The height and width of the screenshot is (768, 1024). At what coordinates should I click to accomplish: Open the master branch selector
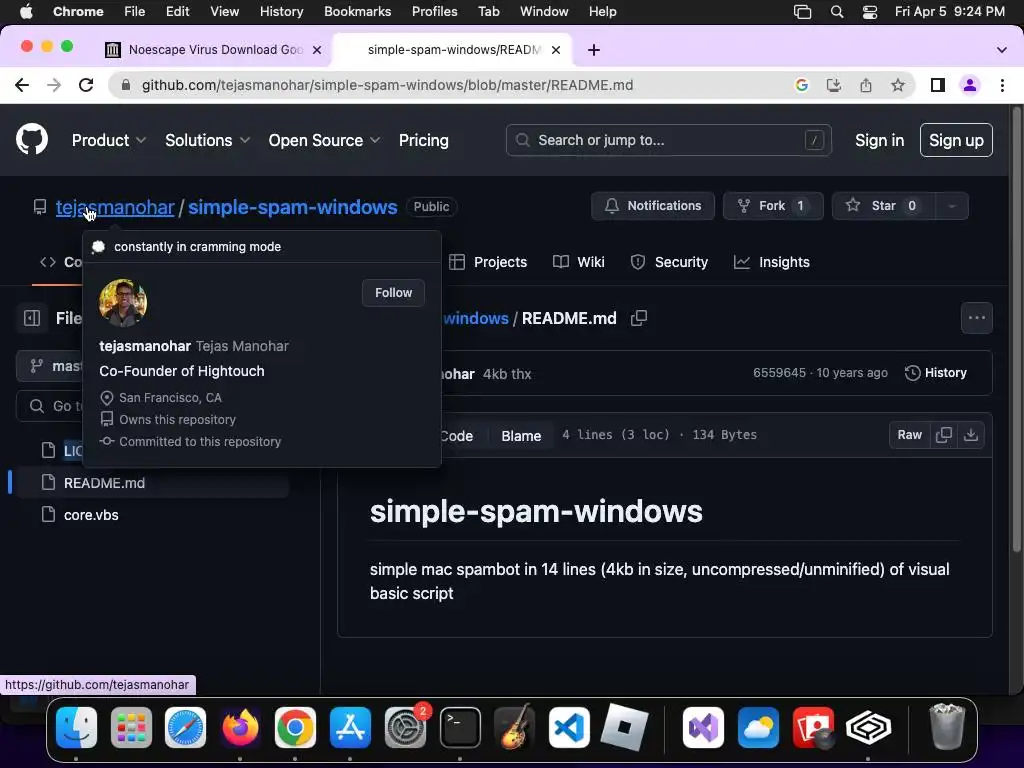51,366
